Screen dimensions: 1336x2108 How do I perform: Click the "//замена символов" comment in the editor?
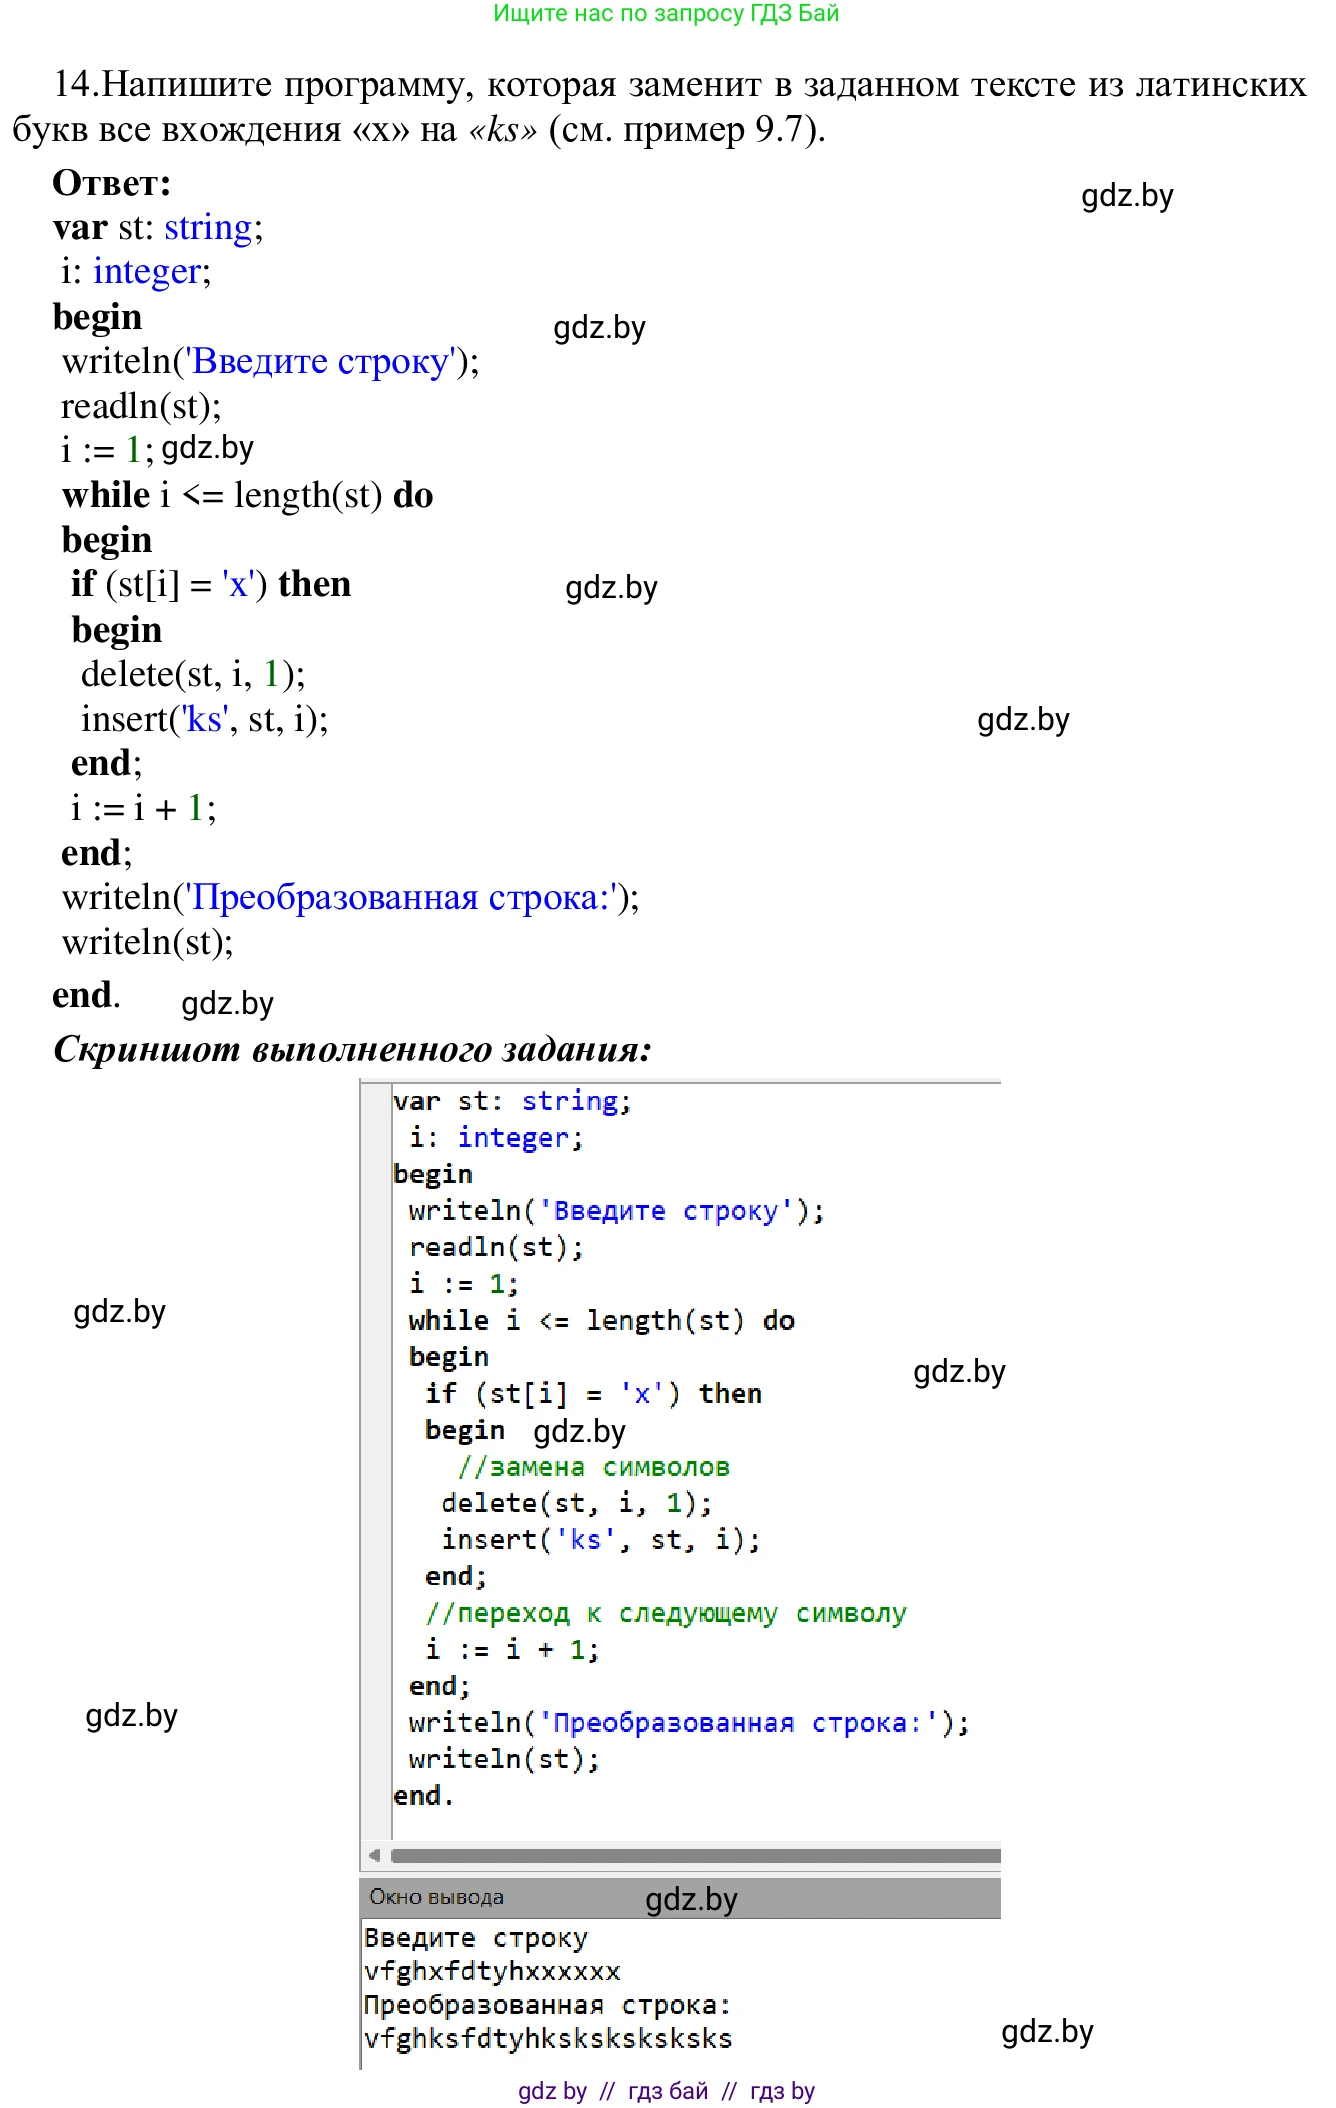(593, 1467)
